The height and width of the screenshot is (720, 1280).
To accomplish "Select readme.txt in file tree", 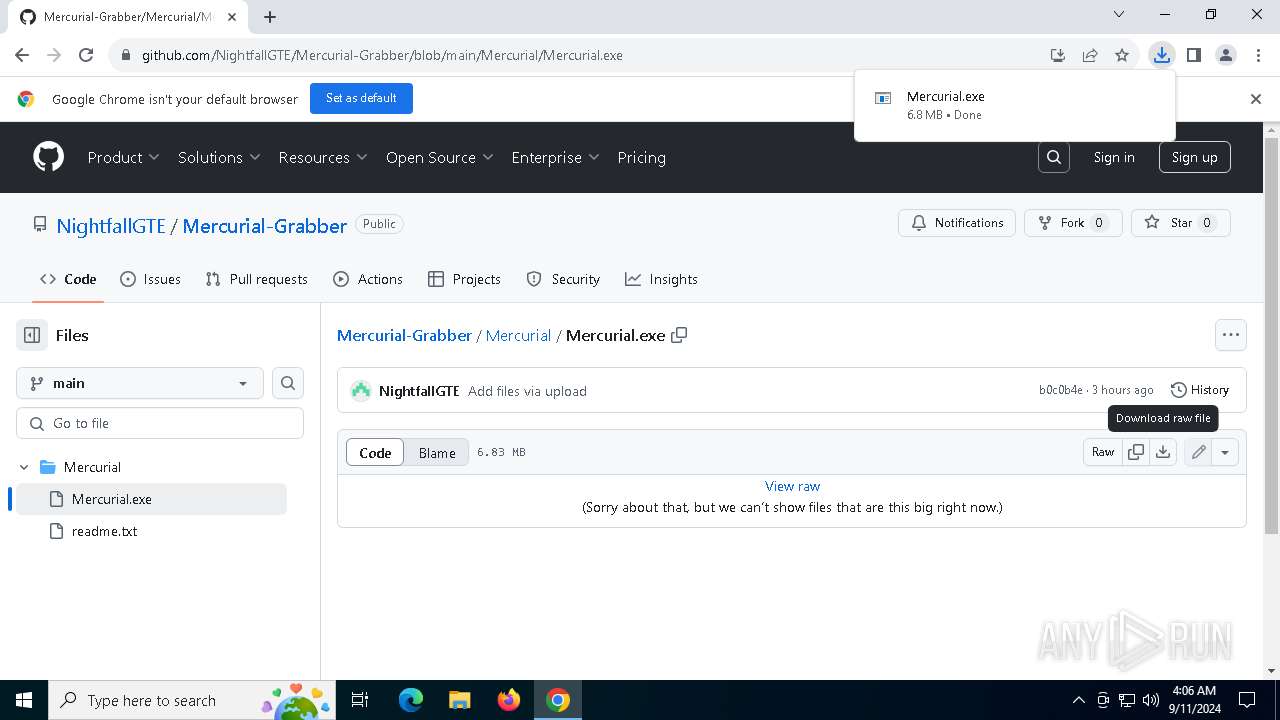I will [x=152, y=531].
